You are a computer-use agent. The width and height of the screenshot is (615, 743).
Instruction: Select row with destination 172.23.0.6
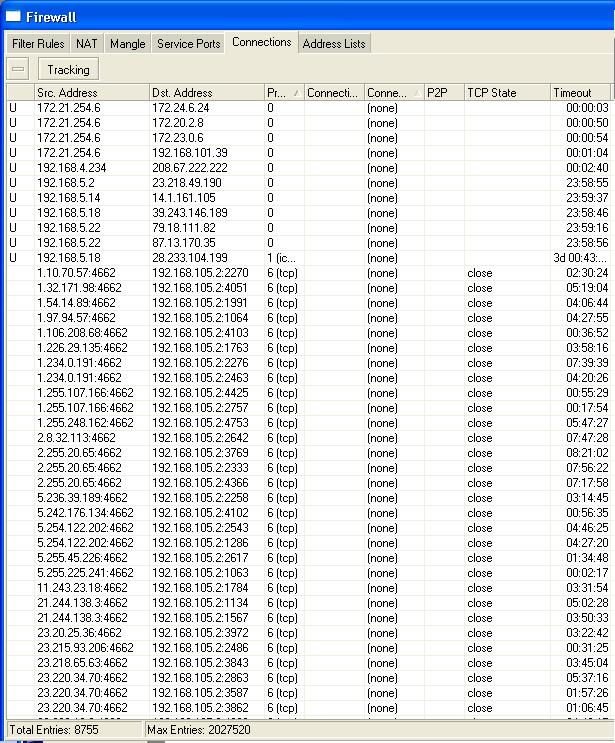point(308,138)
